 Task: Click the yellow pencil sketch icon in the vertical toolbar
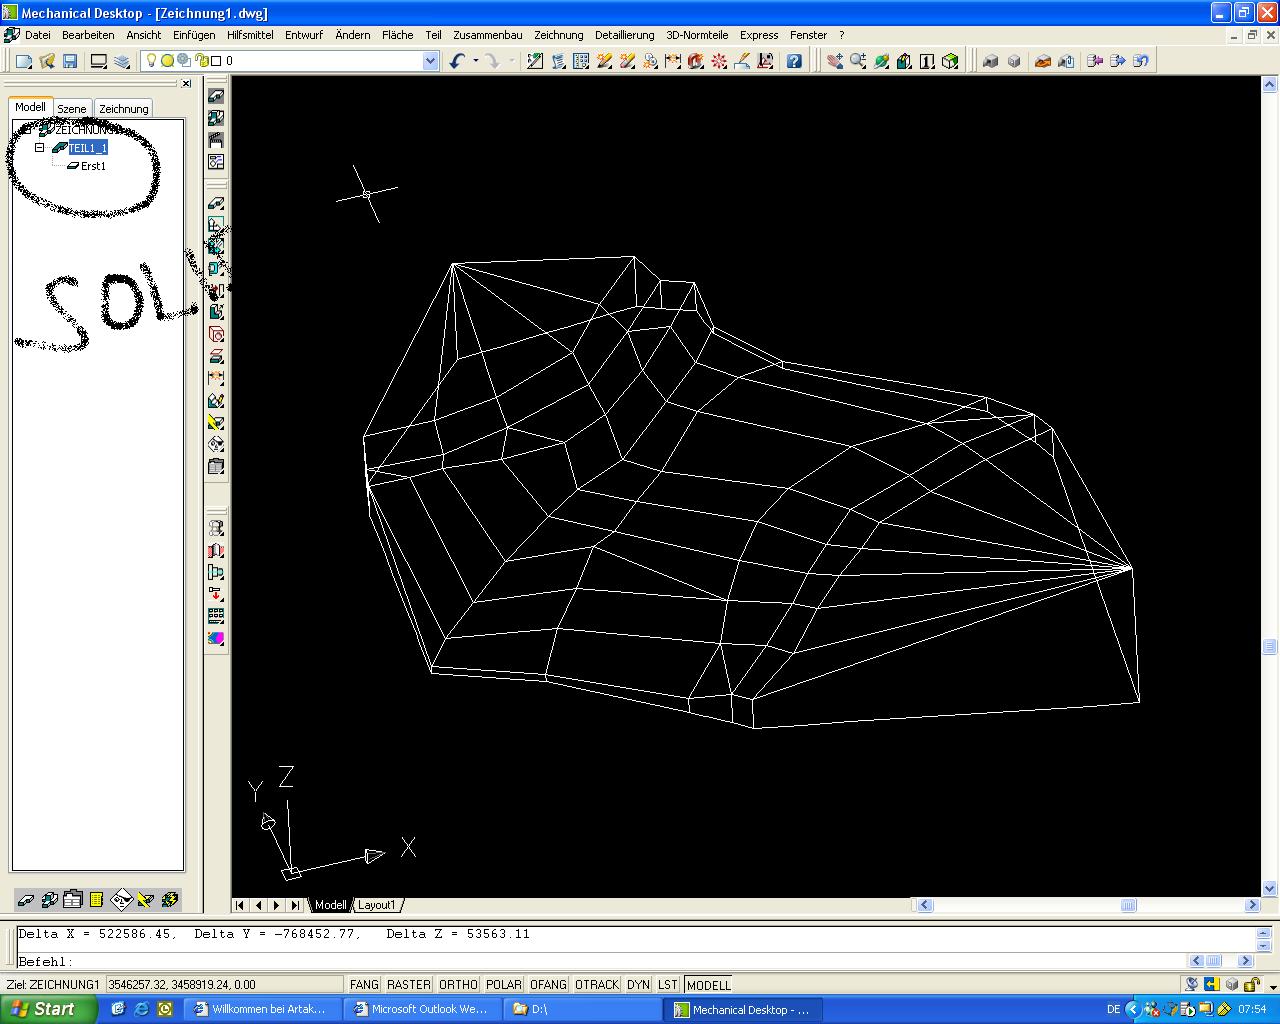coord(216,400)
